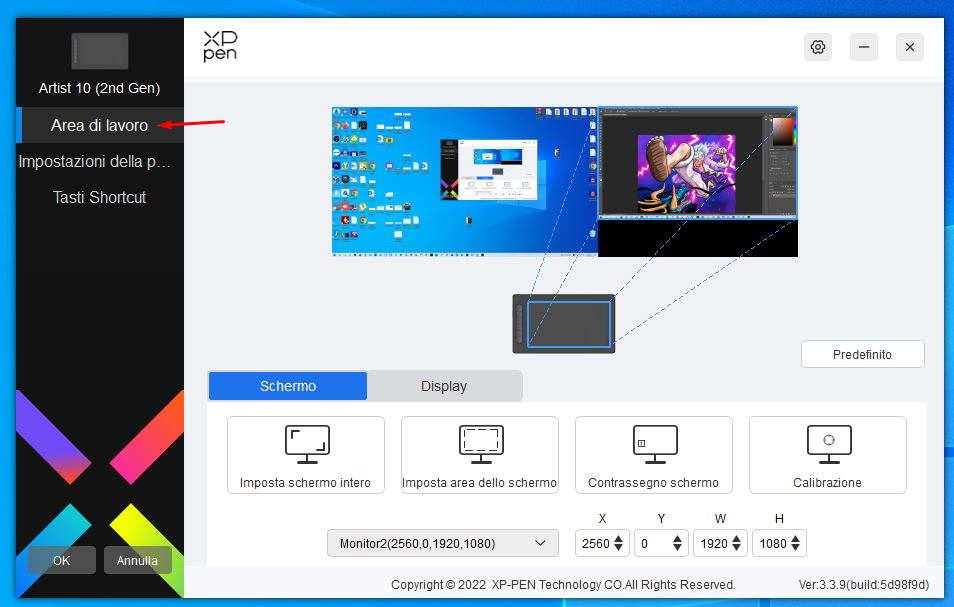The height and width of the screenshot is (607, 954).
Task: Click the W width stepper arrows
Action: [x=736, y=543]
